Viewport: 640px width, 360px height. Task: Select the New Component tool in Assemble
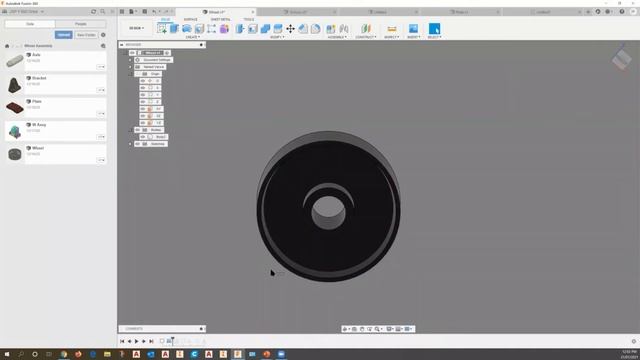pyautogui.click(x=331, y=28)
